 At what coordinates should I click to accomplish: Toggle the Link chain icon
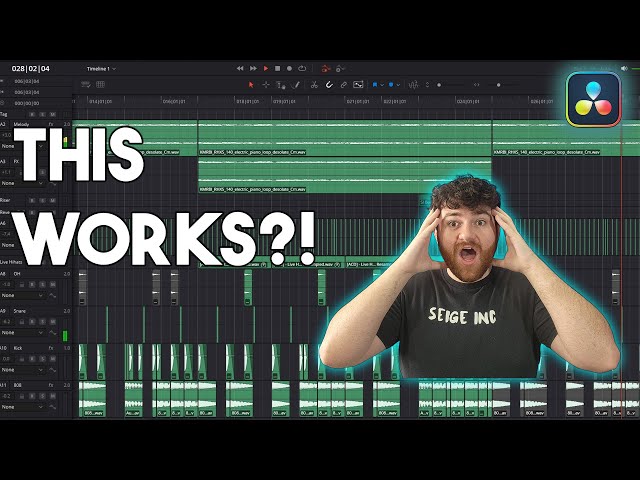point(344,84)
